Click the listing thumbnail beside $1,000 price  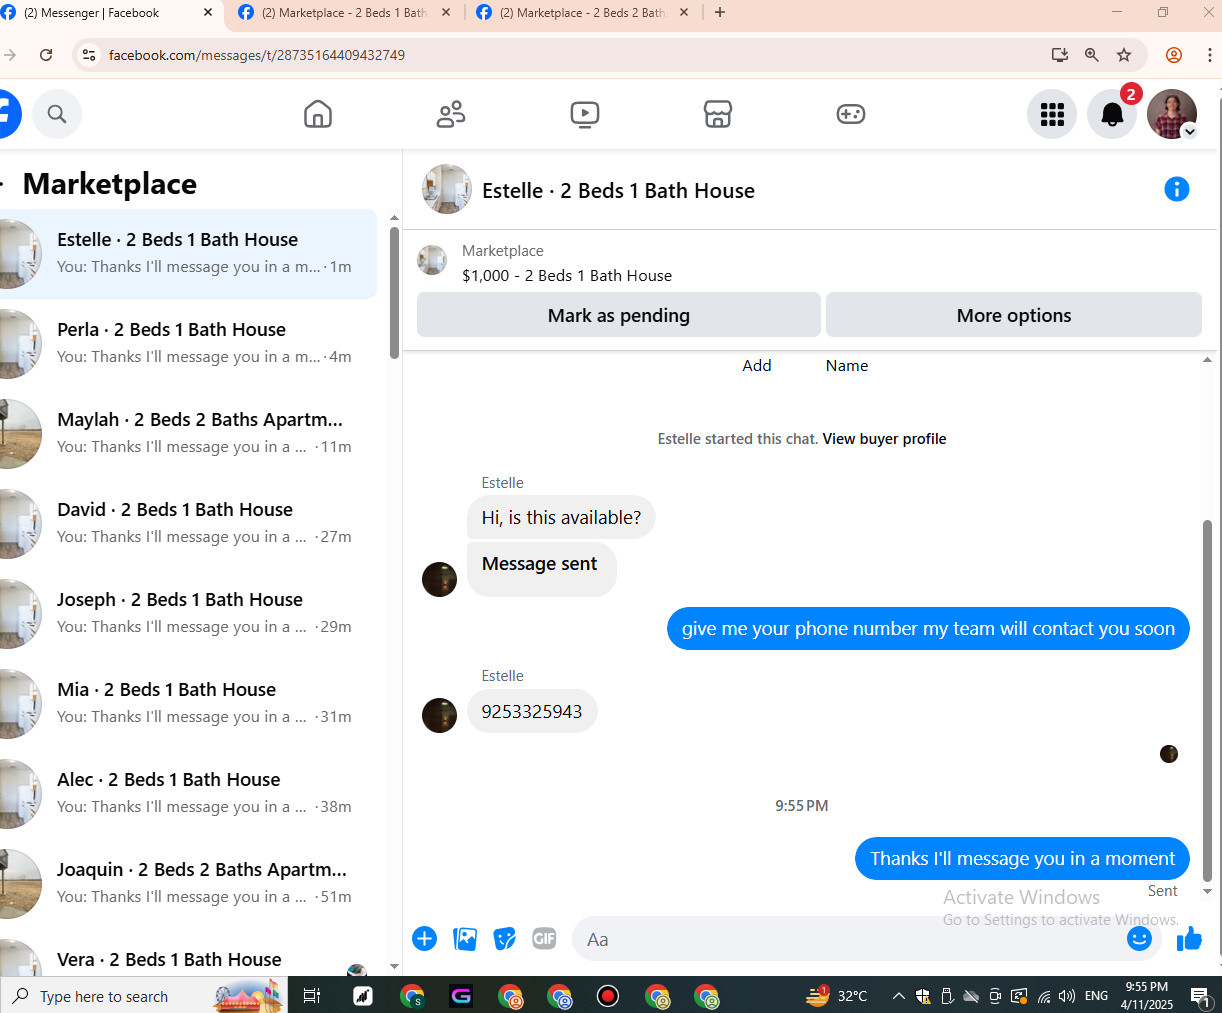point(432,260)
